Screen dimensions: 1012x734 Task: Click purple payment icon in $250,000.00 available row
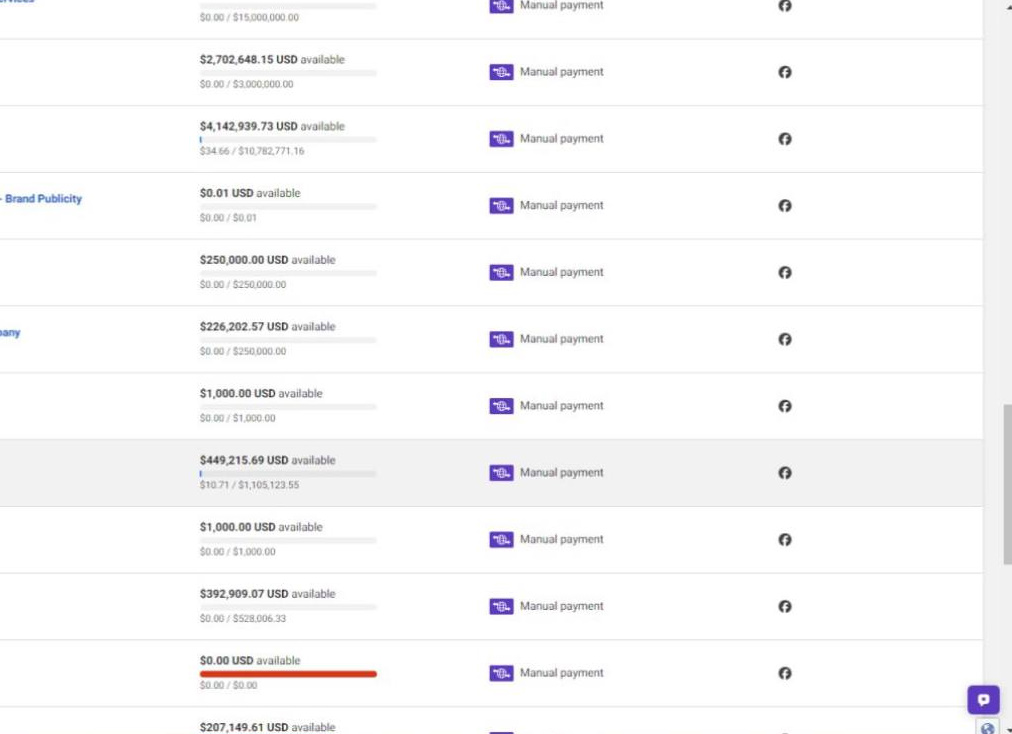[501, 272]
